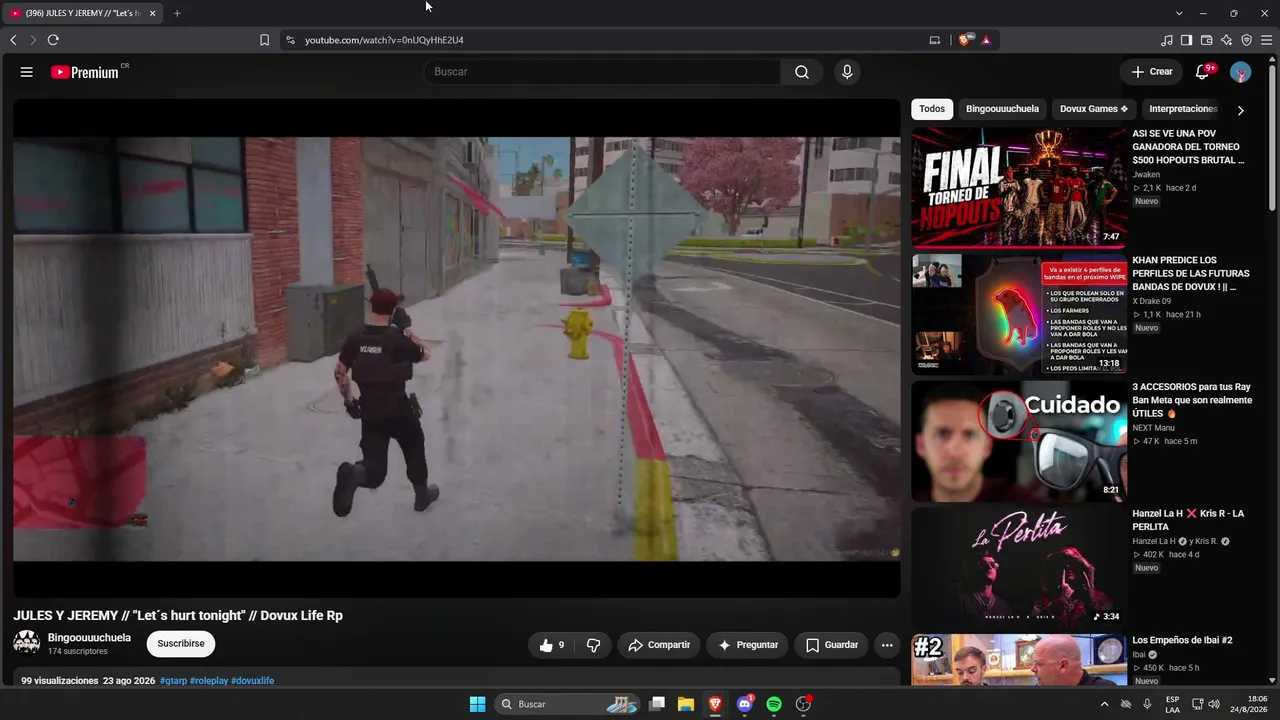Open more actions ellipsis under video

(887, 645)
